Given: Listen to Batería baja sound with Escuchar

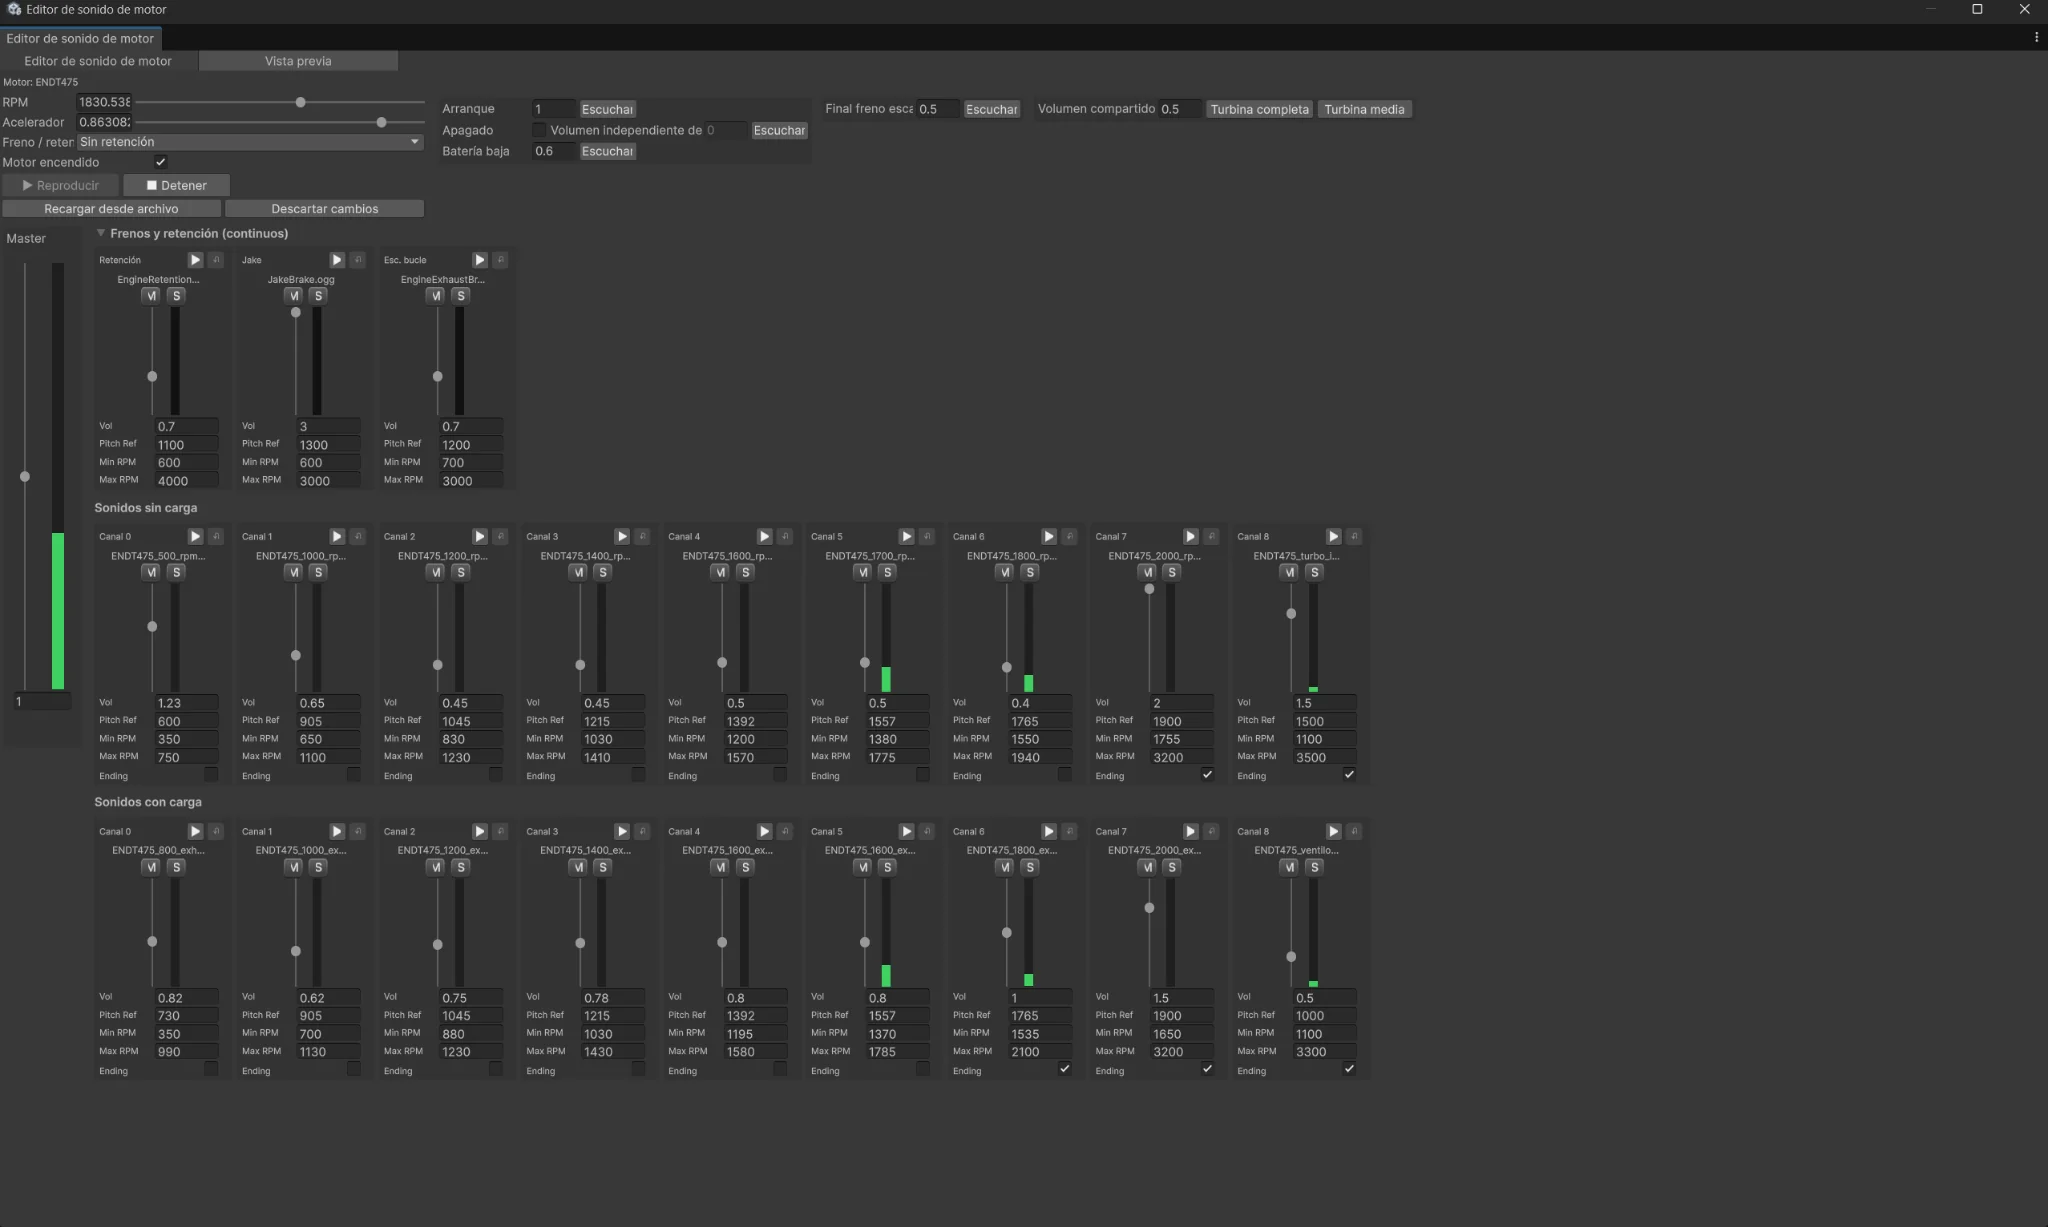Looking at the screenshot, I should pos(607,151).
